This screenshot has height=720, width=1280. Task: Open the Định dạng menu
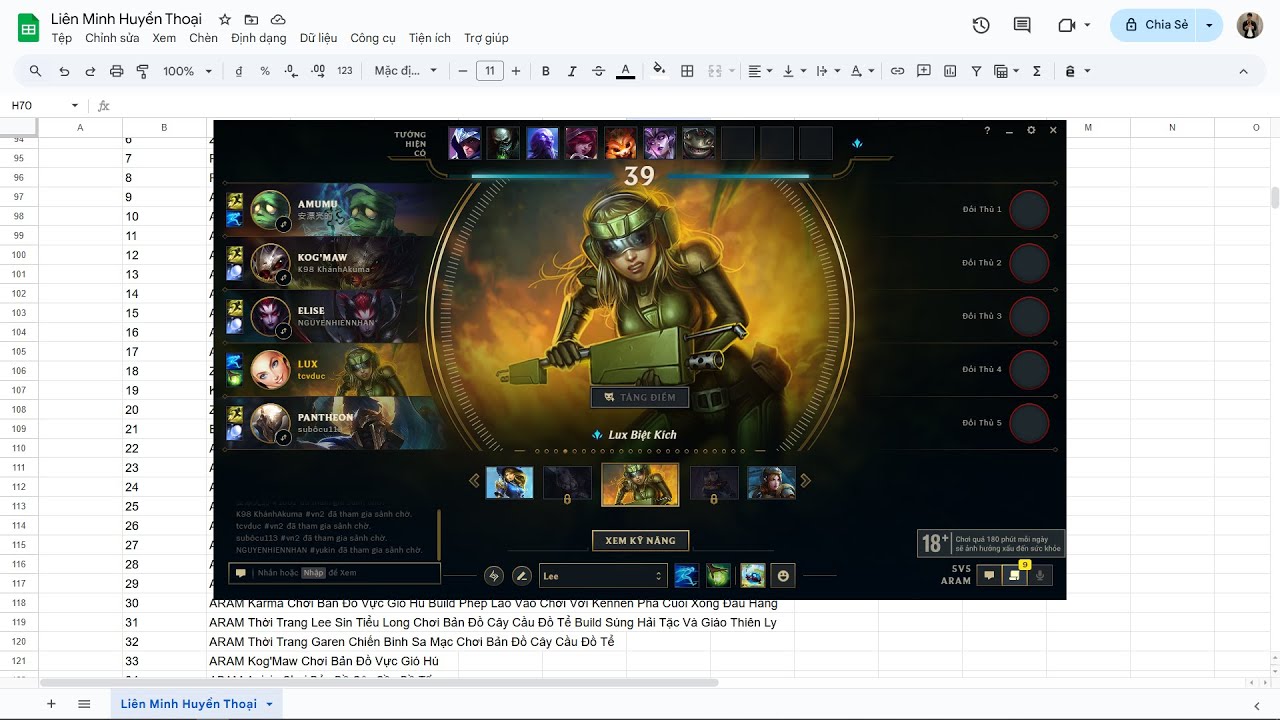[258, 38]
